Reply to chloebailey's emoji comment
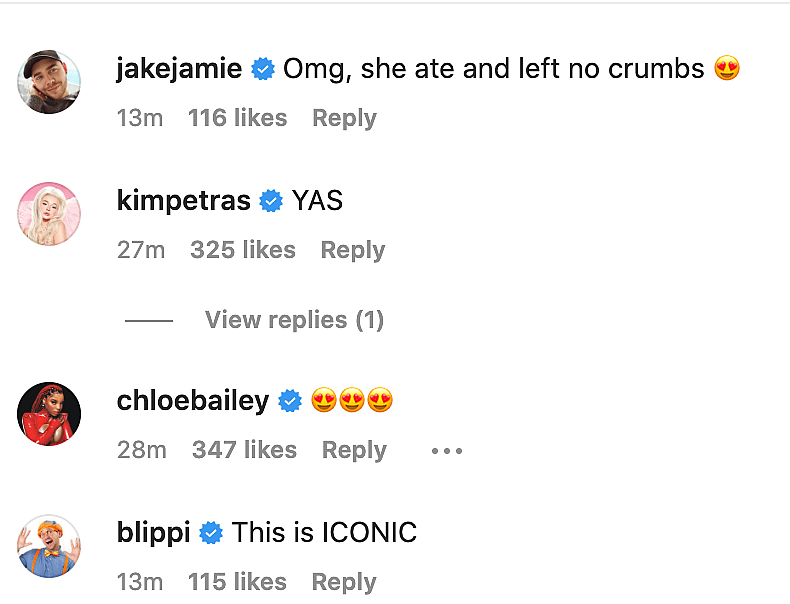Image resolution: width=790 pixels, height=604 pixels. coord(354,450)
